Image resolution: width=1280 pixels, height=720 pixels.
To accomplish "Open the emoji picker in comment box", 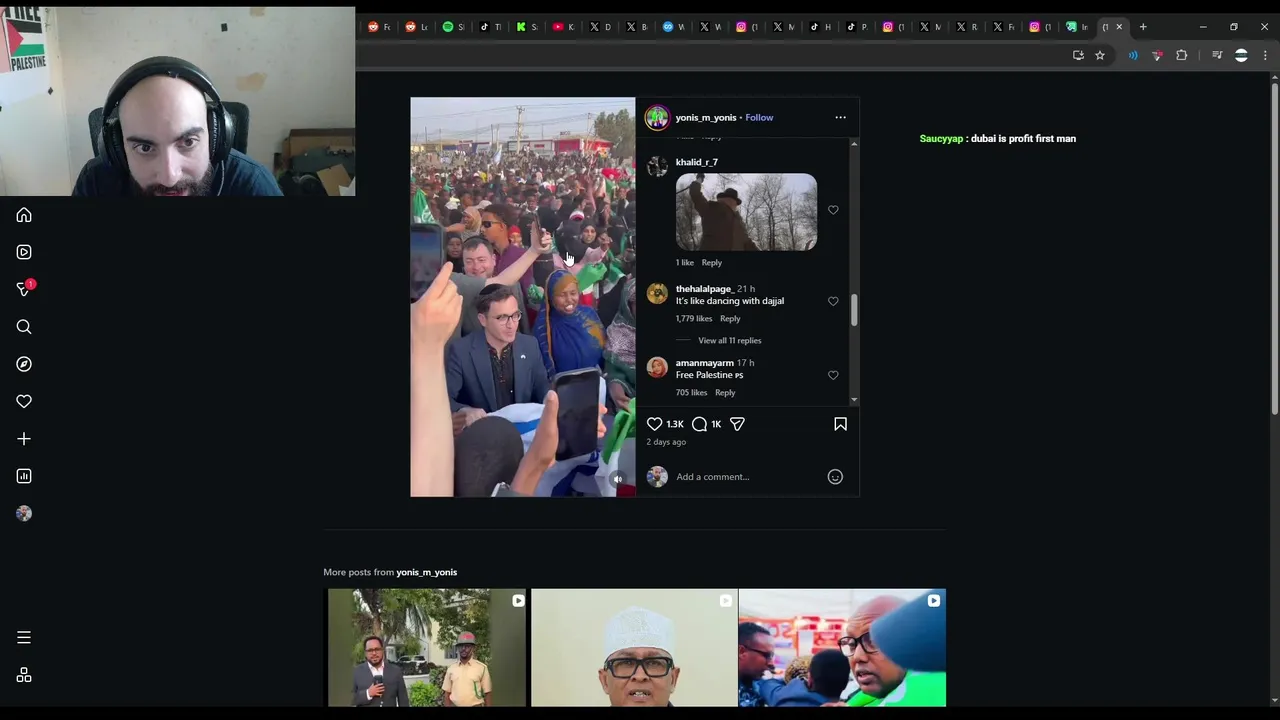I will 835,477.
